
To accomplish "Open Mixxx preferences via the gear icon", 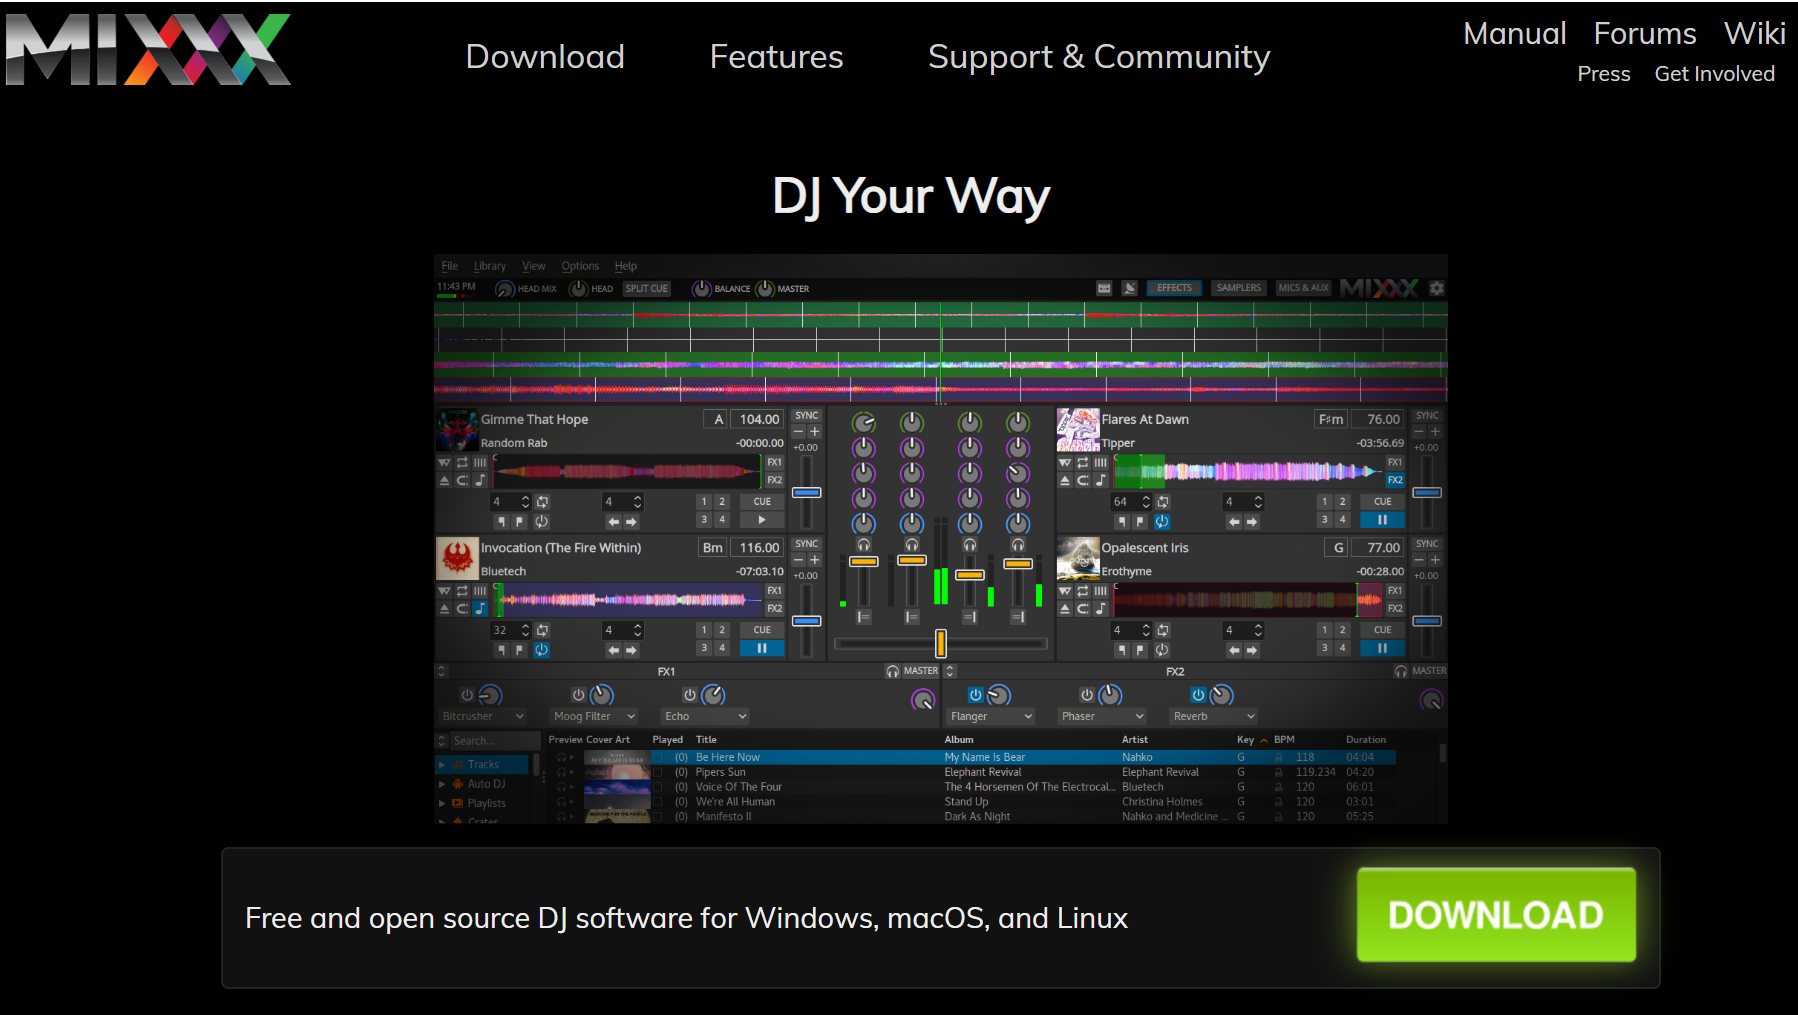I will (1437, 287).
